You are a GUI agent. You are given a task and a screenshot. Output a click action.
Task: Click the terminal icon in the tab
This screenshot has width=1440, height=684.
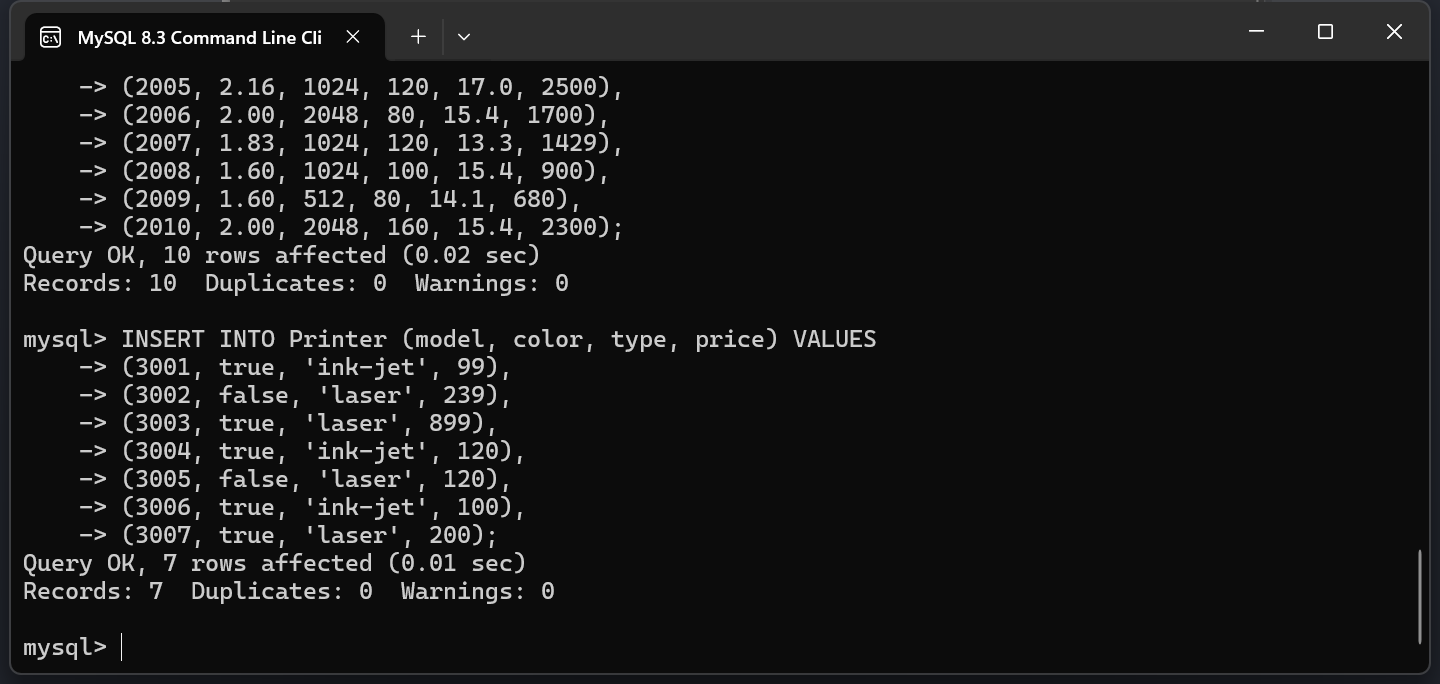[50, 37]
